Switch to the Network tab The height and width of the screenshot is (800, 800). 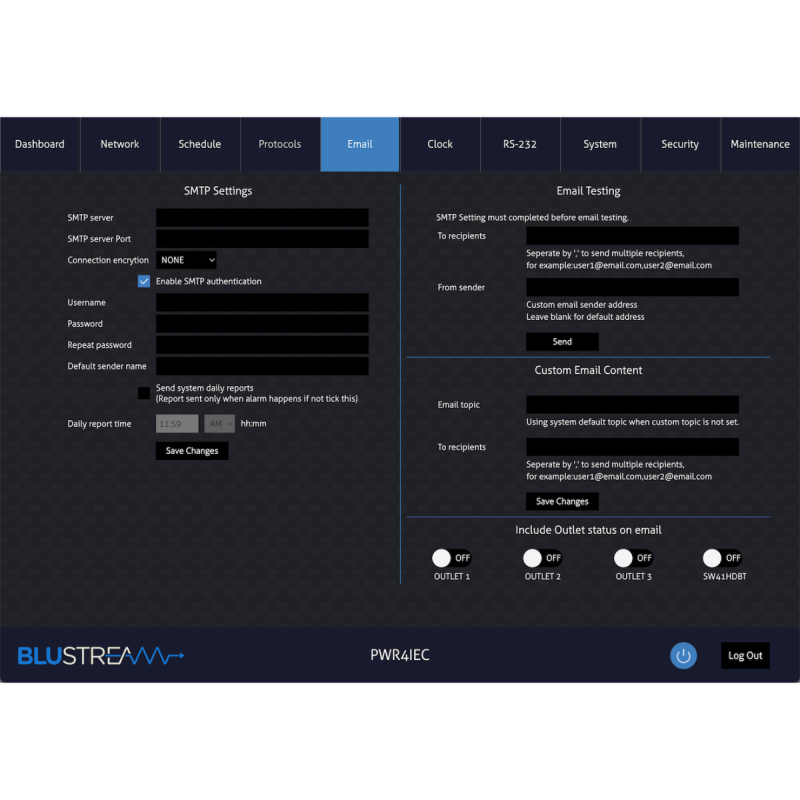pyautogui.click(x=120, y=144)
